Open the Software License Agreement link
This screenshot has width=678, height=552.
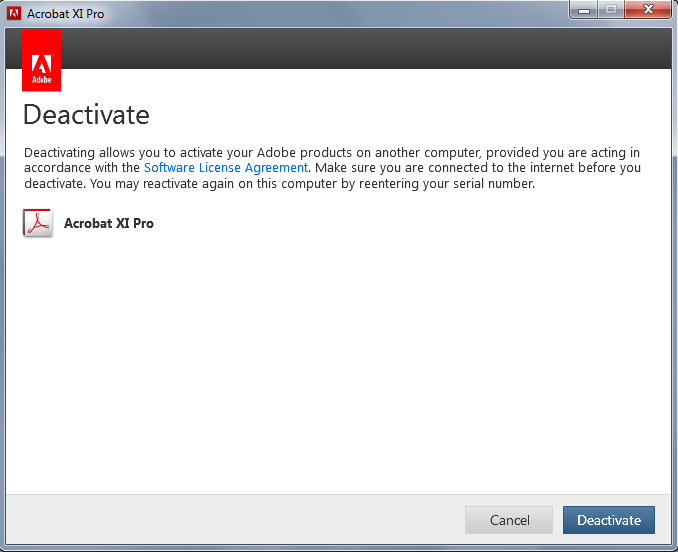coord(226,168)
